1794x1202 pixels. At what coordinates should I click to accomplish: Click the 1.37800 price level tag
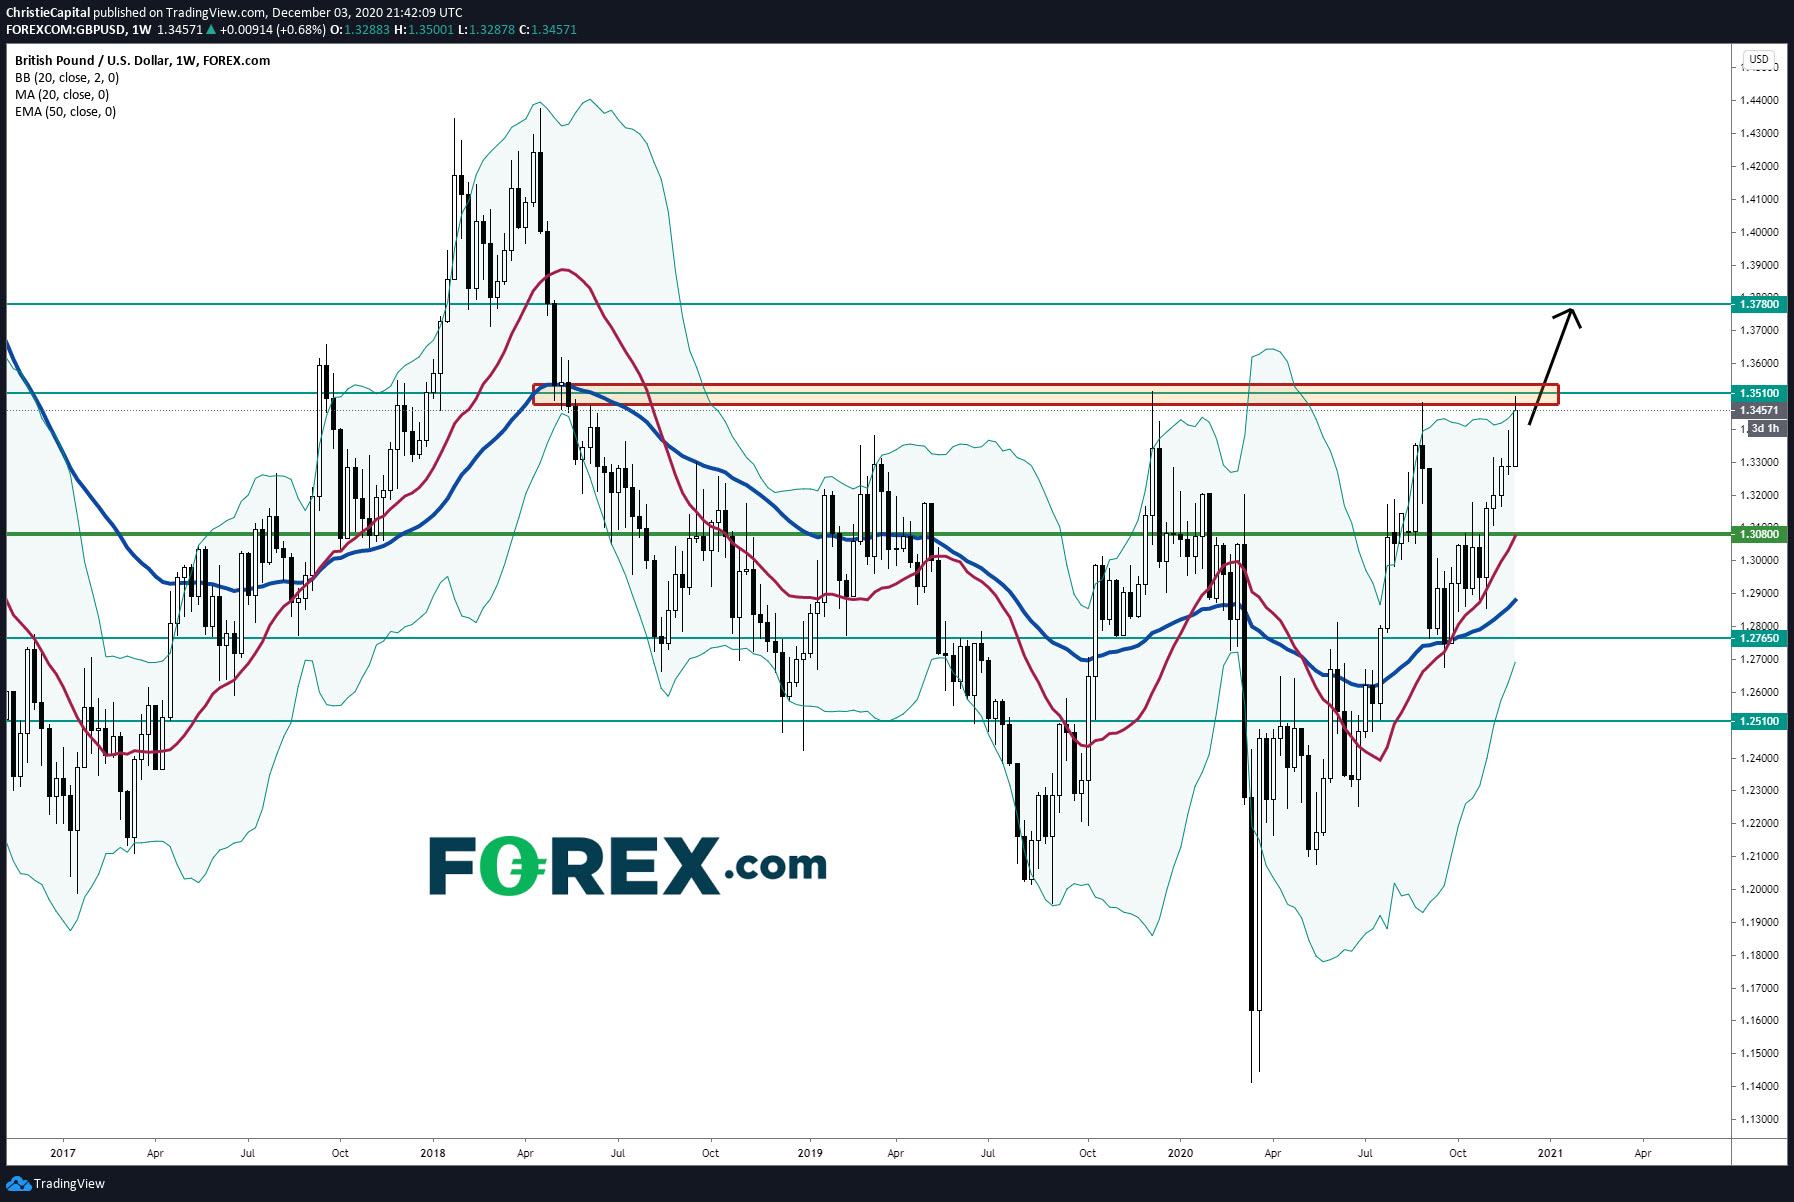click(1759, 304)
